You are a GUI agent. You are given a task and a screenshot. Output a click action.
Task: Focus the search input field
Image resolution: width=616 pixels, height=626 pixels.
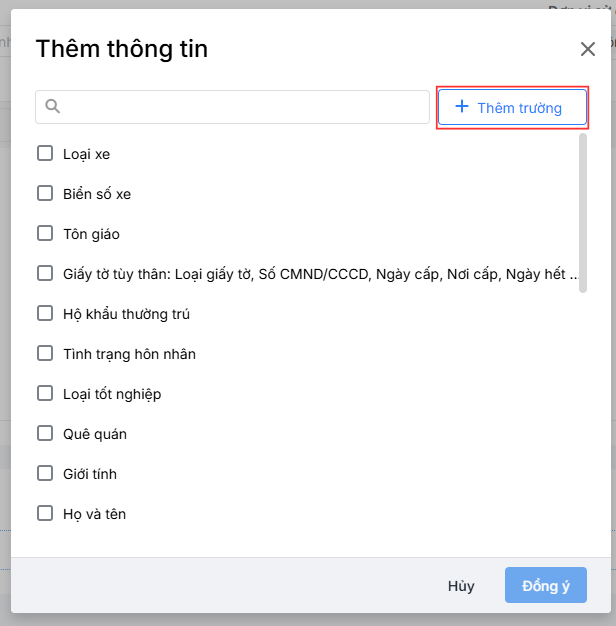point(245,107)
